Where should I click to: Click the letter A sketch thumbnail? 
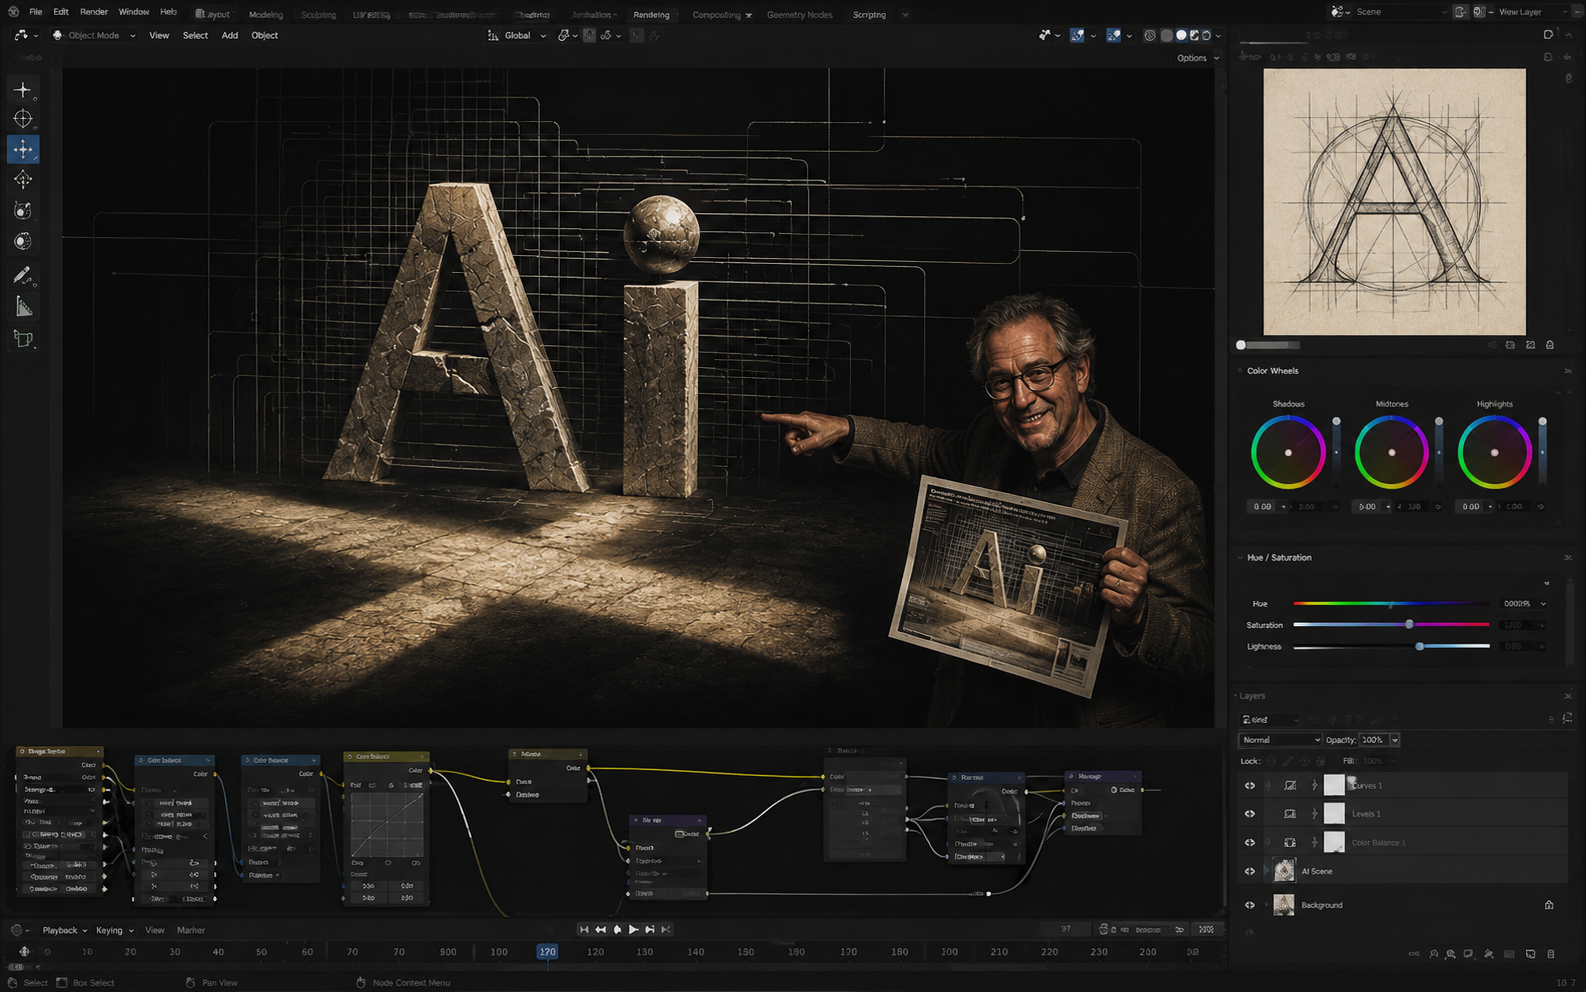coord(1394,202)
